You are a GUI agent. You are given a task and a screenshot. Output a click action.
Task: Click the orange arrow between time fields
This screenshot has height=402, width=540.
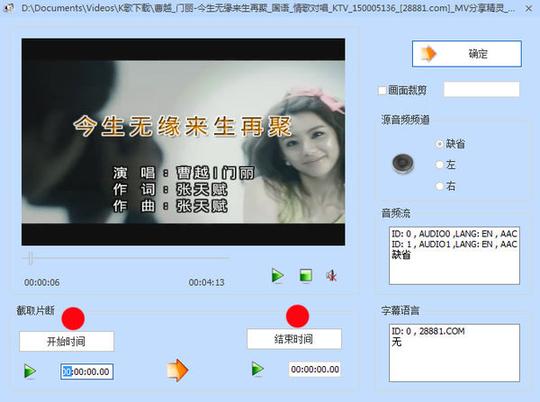pyautogui.click(x=177, y=370)
